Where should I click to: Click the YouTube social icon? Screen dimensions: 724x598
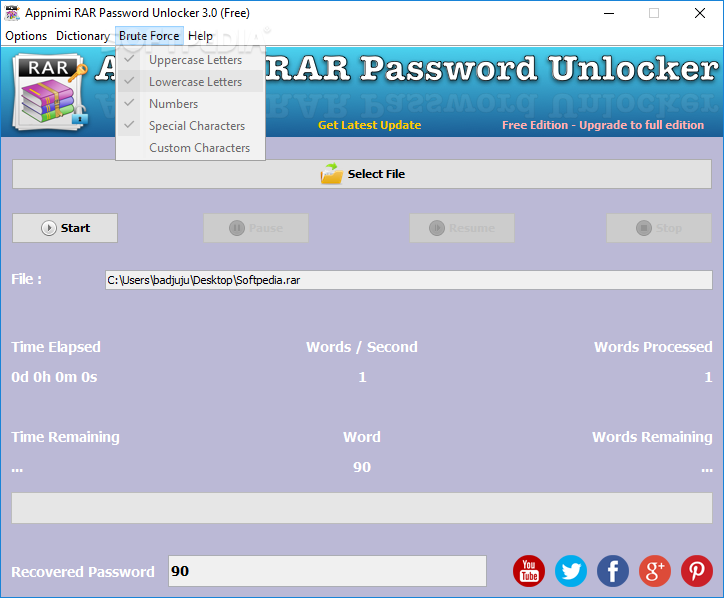[x=529, y=571]
